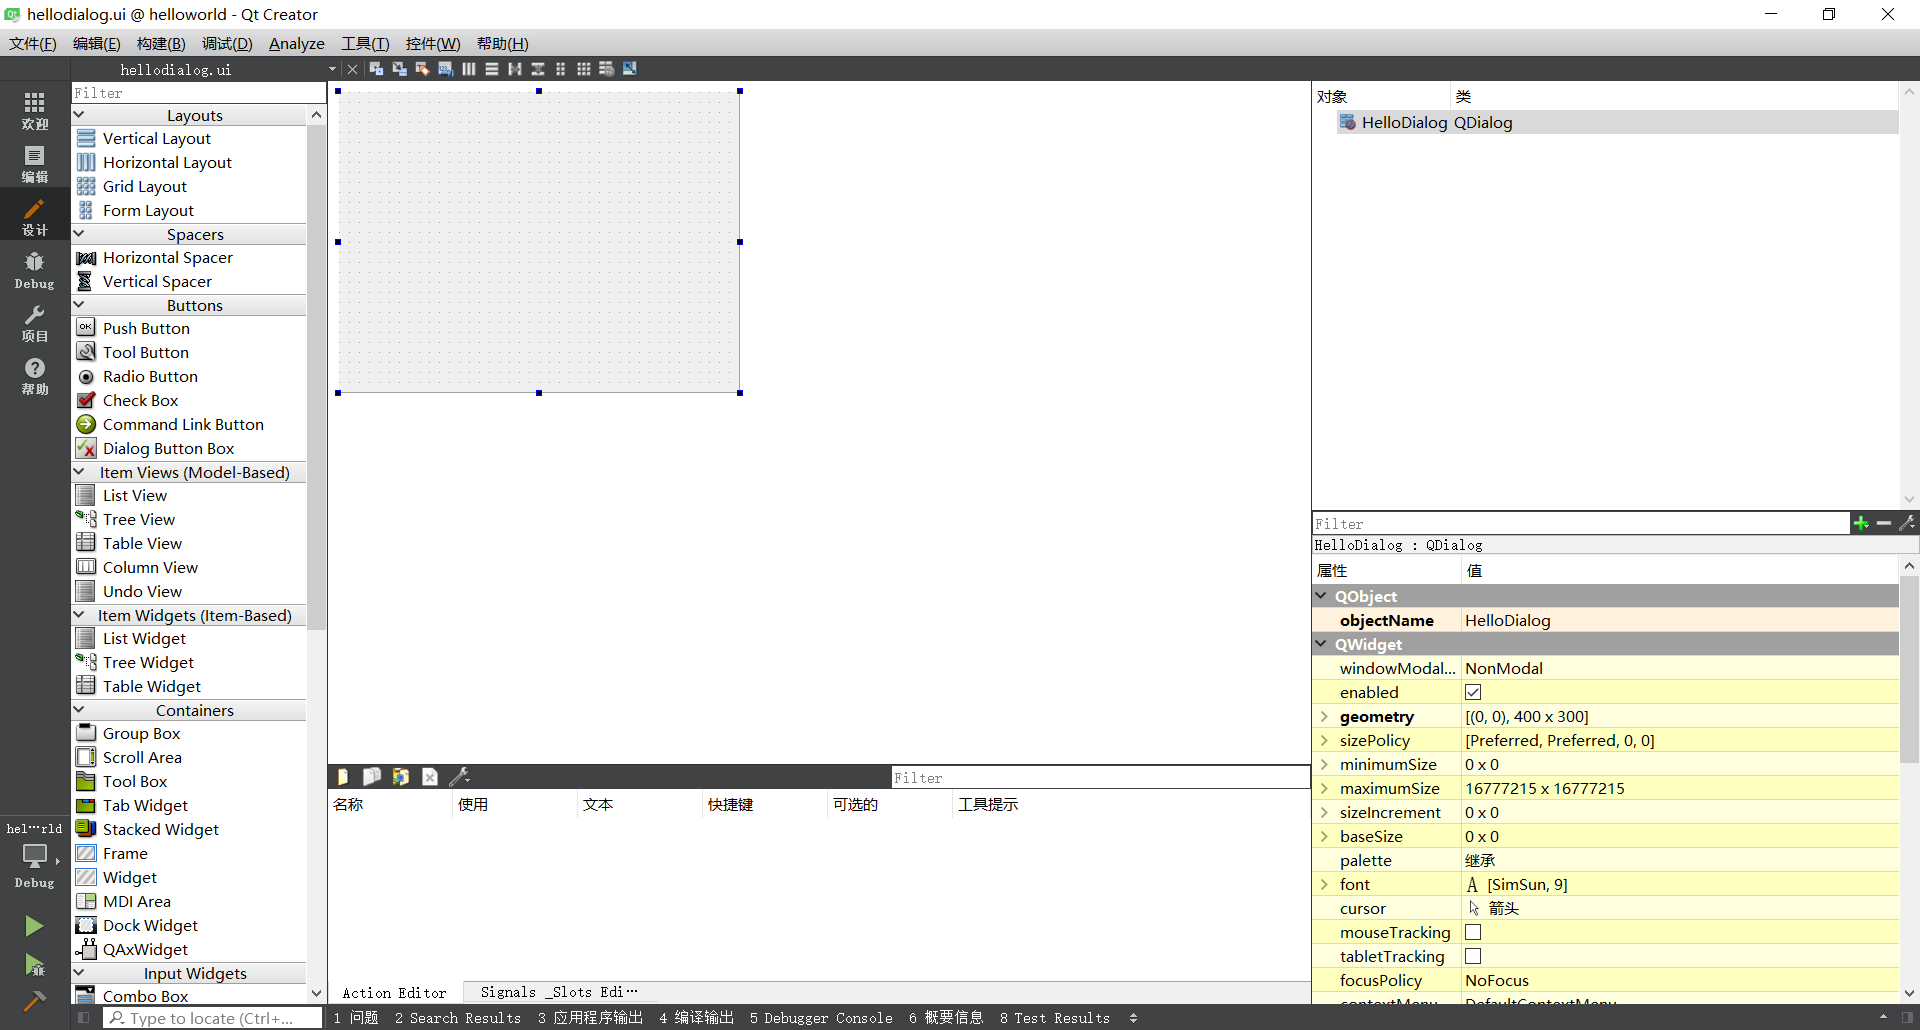Apply Lay Out Vertically in Splitter
The height and width of the screenshot is (1030, 1920).
coord(538,69)
